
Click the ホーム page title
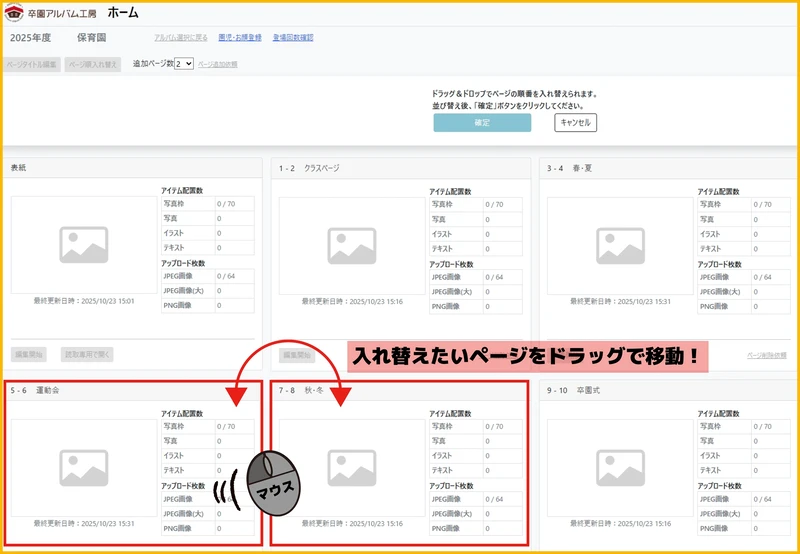click(123, 13)
